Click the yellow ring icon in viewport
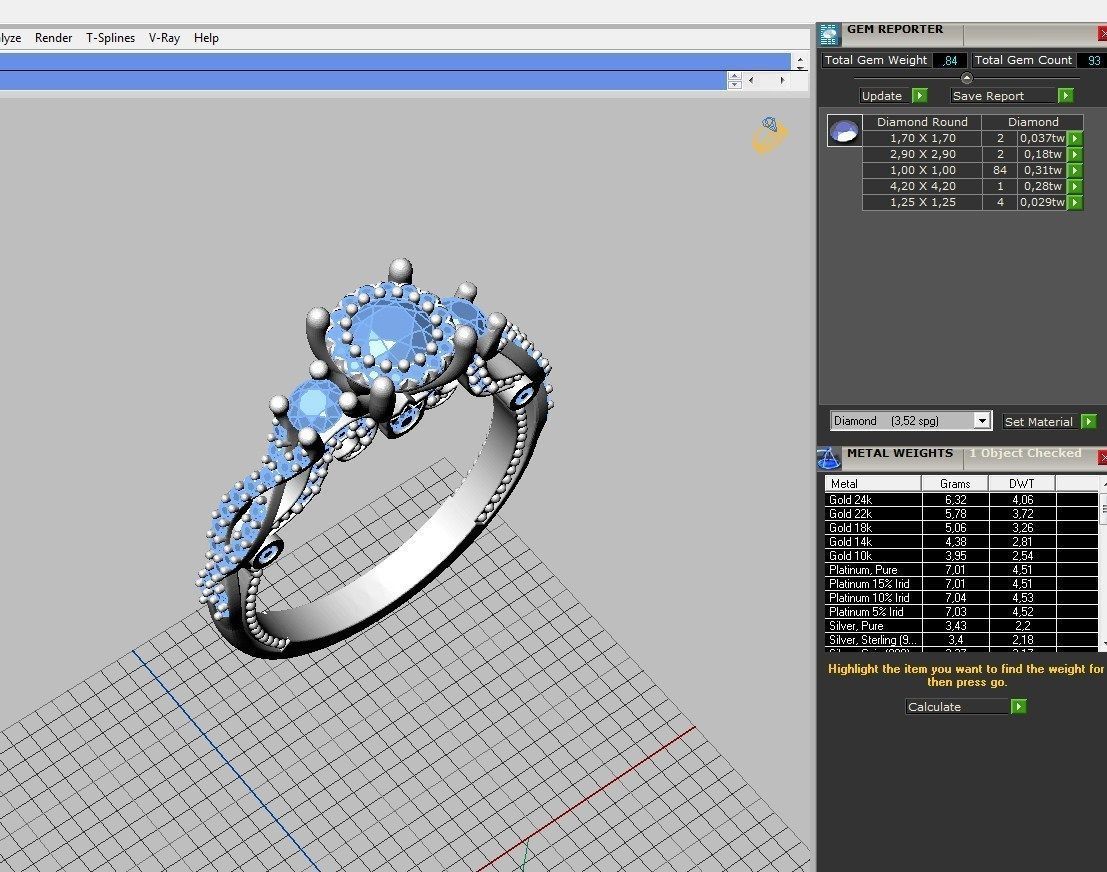 pos(769,135)
